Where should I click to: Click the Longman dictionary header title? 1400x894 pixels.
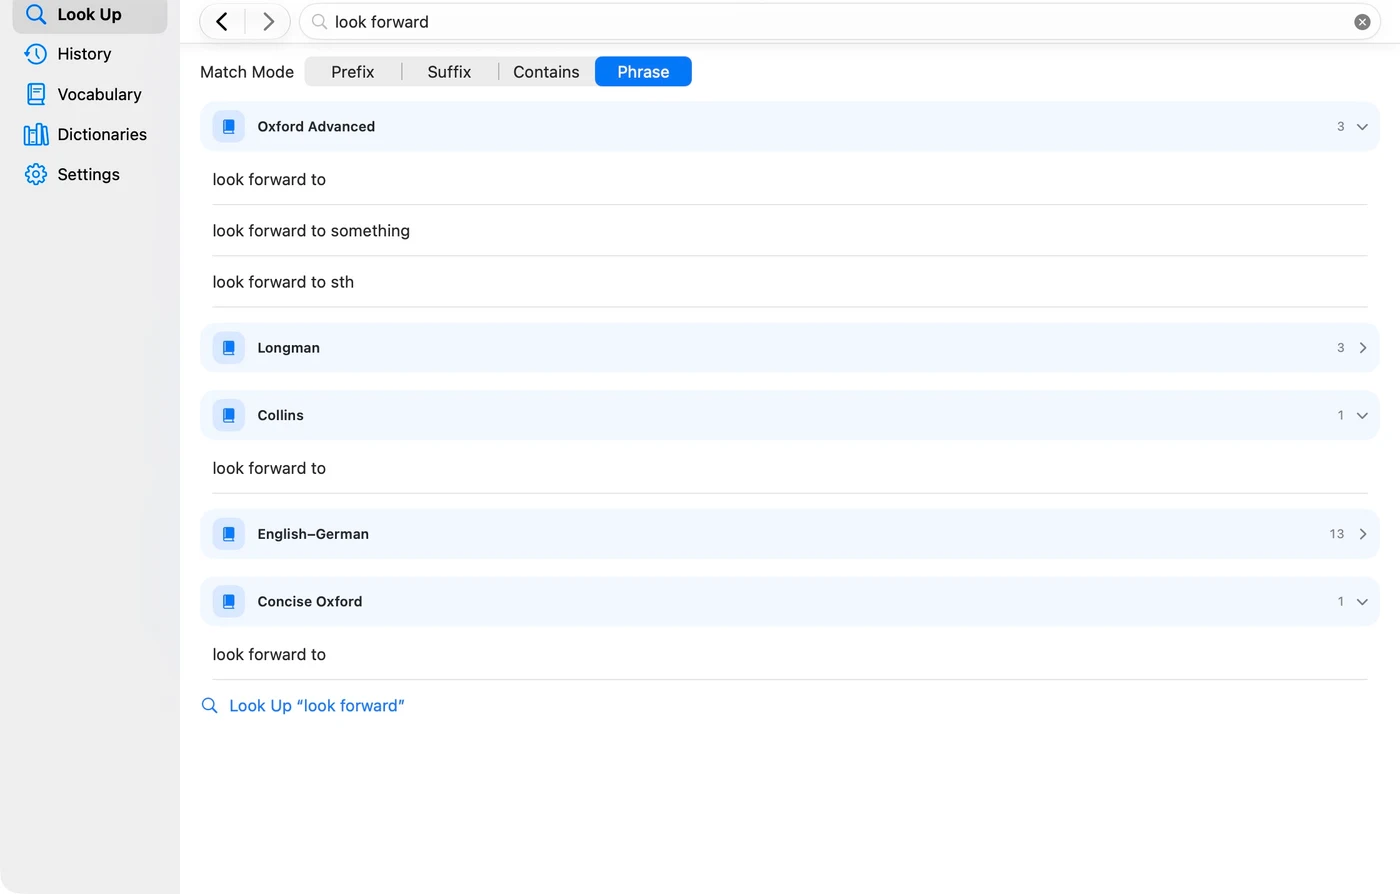click(288, 348)
